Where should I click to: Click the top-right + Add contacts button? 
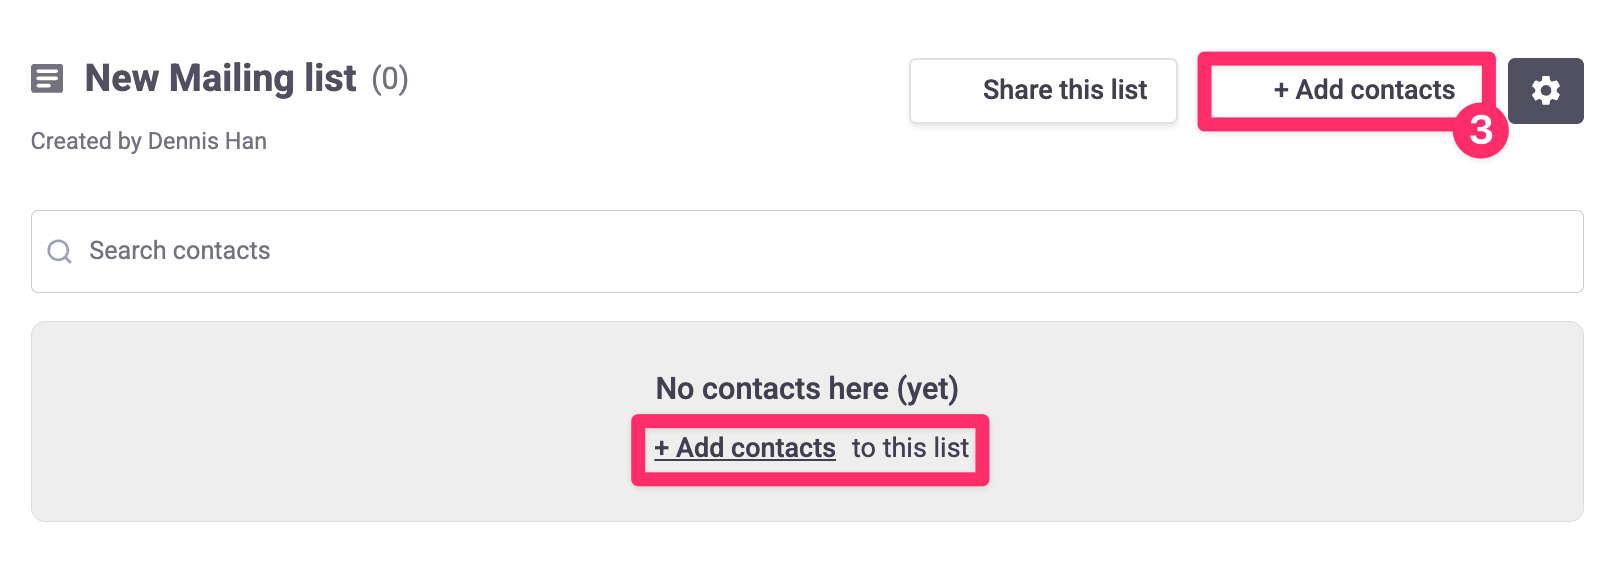click(x=1347, y=91)
